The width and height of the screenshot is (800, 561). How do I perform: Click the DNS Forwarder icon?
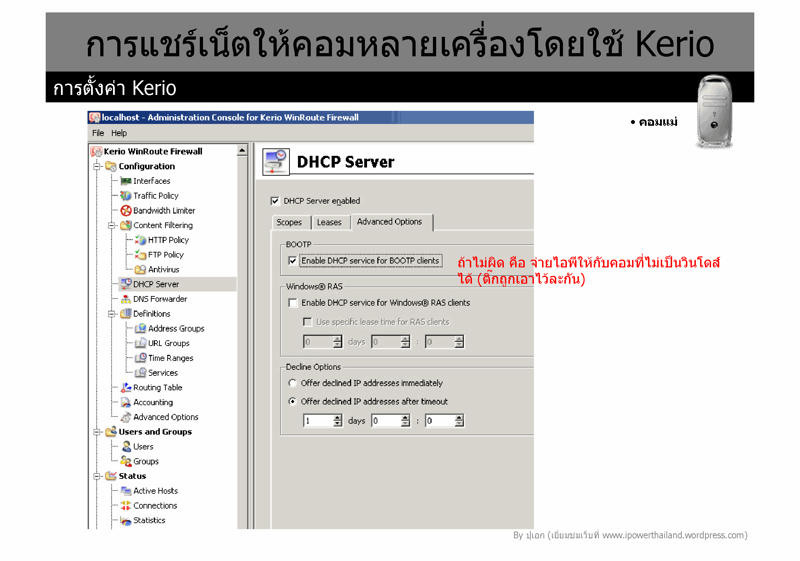pyautogui.click(x=126, y=299)
